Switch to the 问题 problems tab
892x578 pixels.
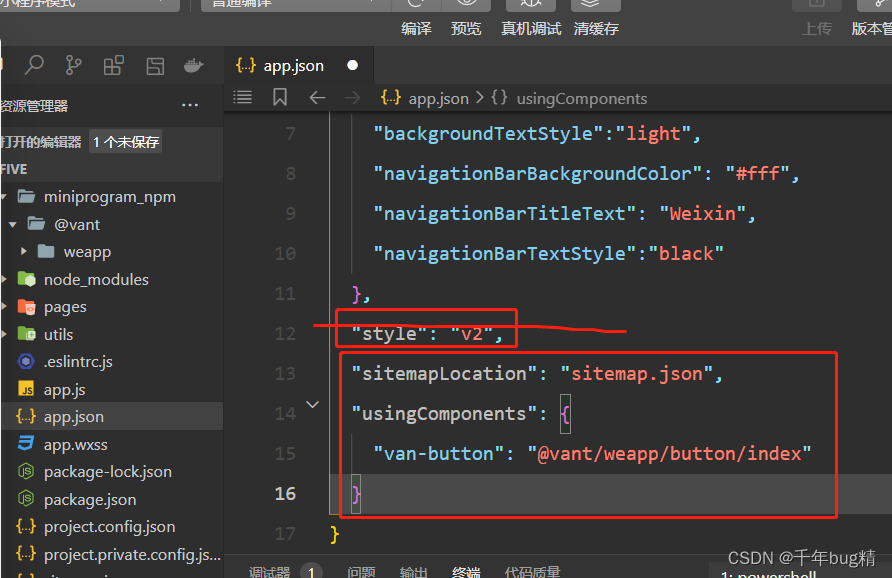click(x=361, y=572)
